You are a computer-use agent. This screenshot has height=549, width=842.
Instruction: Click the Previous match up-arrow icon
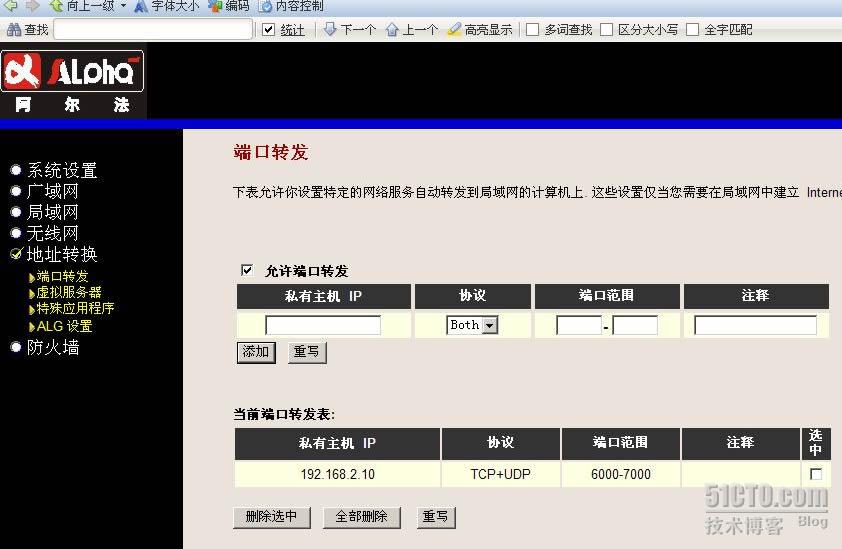click(392, 30)
